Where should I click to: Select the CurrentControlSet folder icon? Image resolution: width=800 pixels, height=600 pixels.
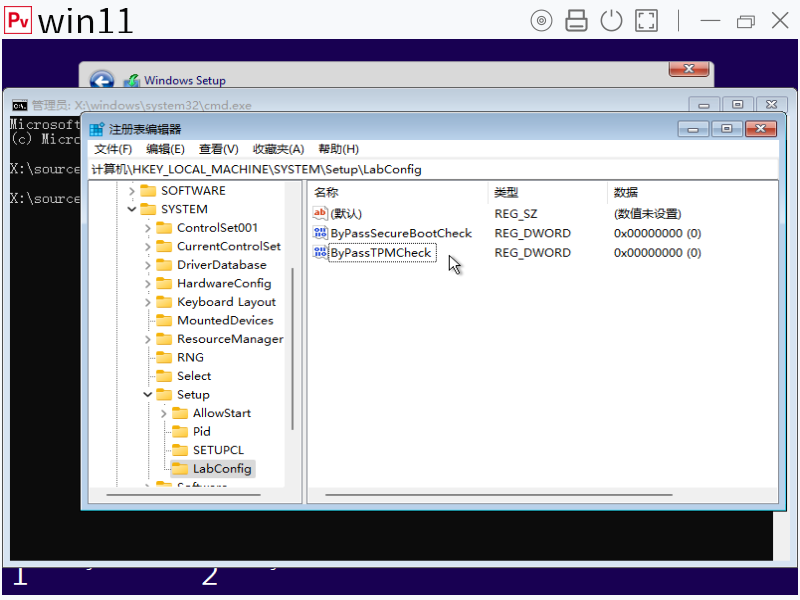(x=164, y=246)
